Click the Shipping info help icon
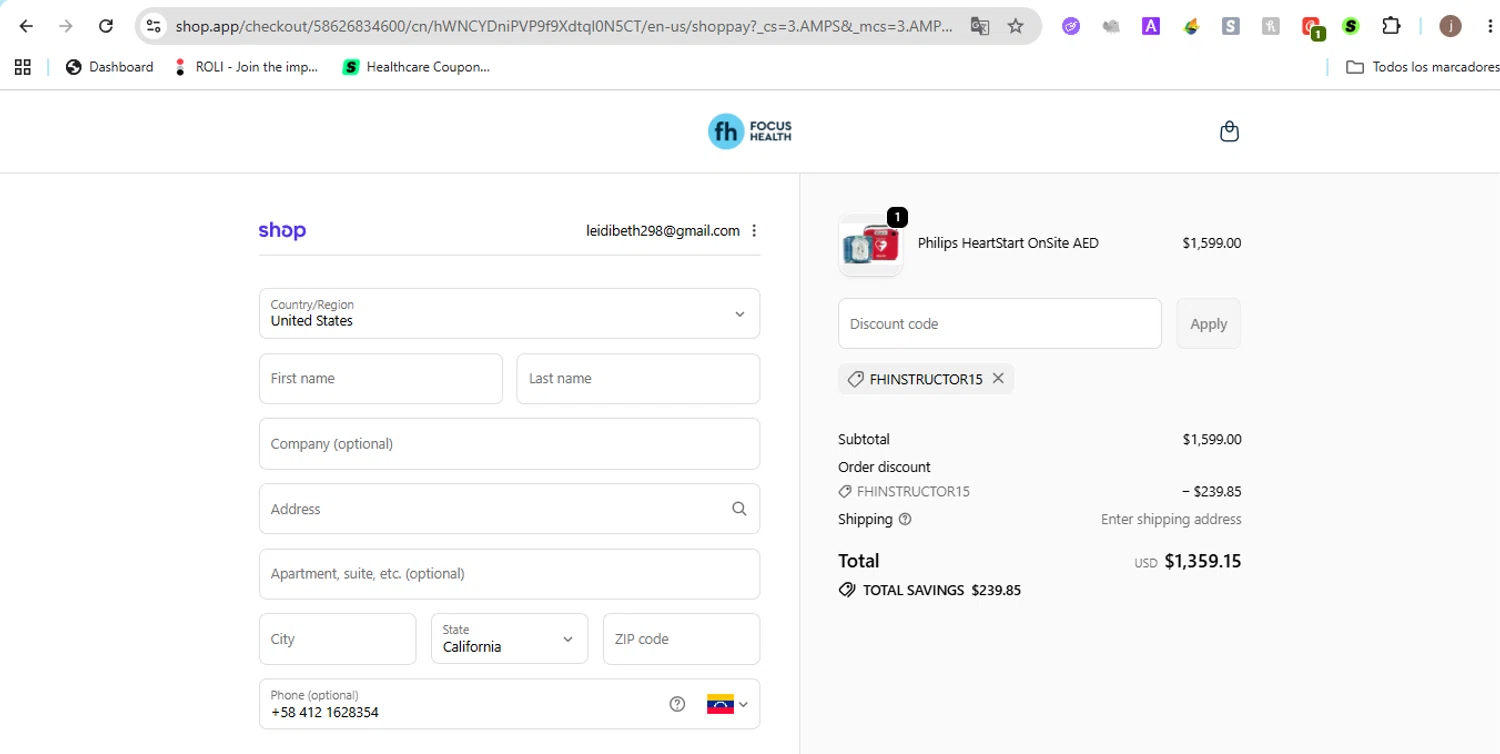This screenshot has height=754, width=1500. point(905,520)
